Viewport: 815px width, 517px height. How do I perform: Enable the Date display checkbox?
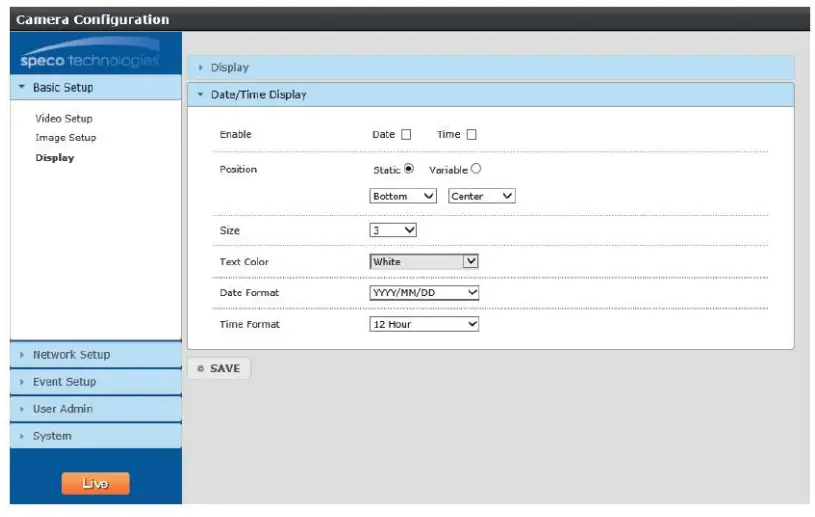(406, 135)
